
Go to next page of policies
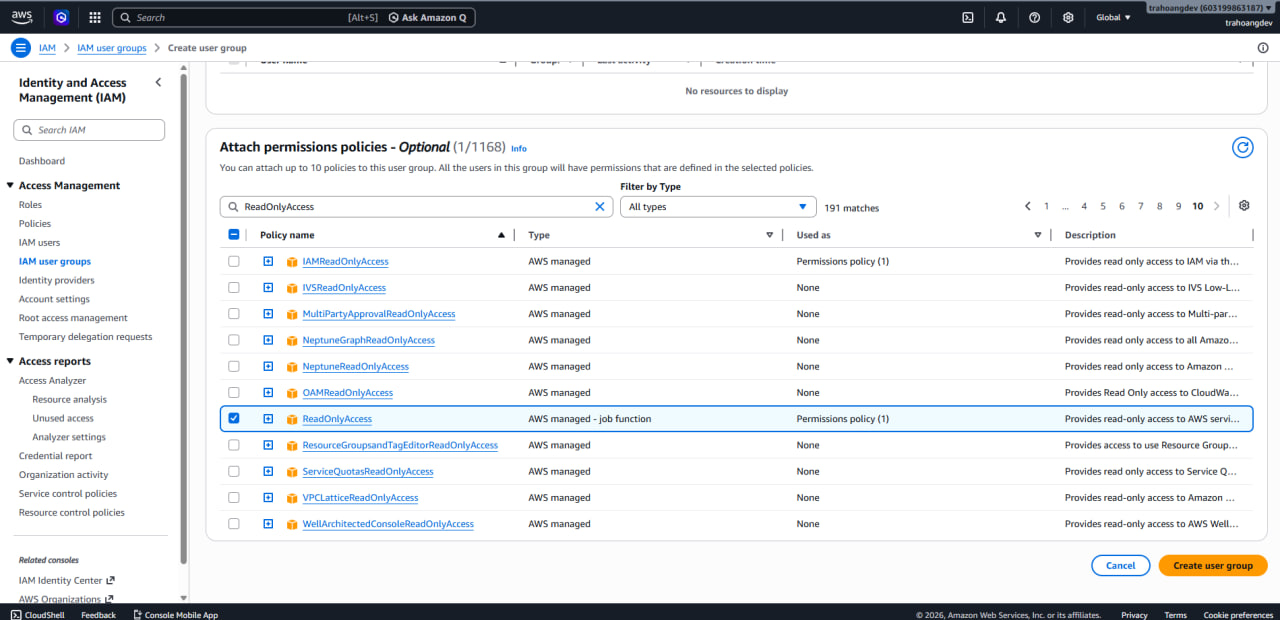pos(1217,206)
